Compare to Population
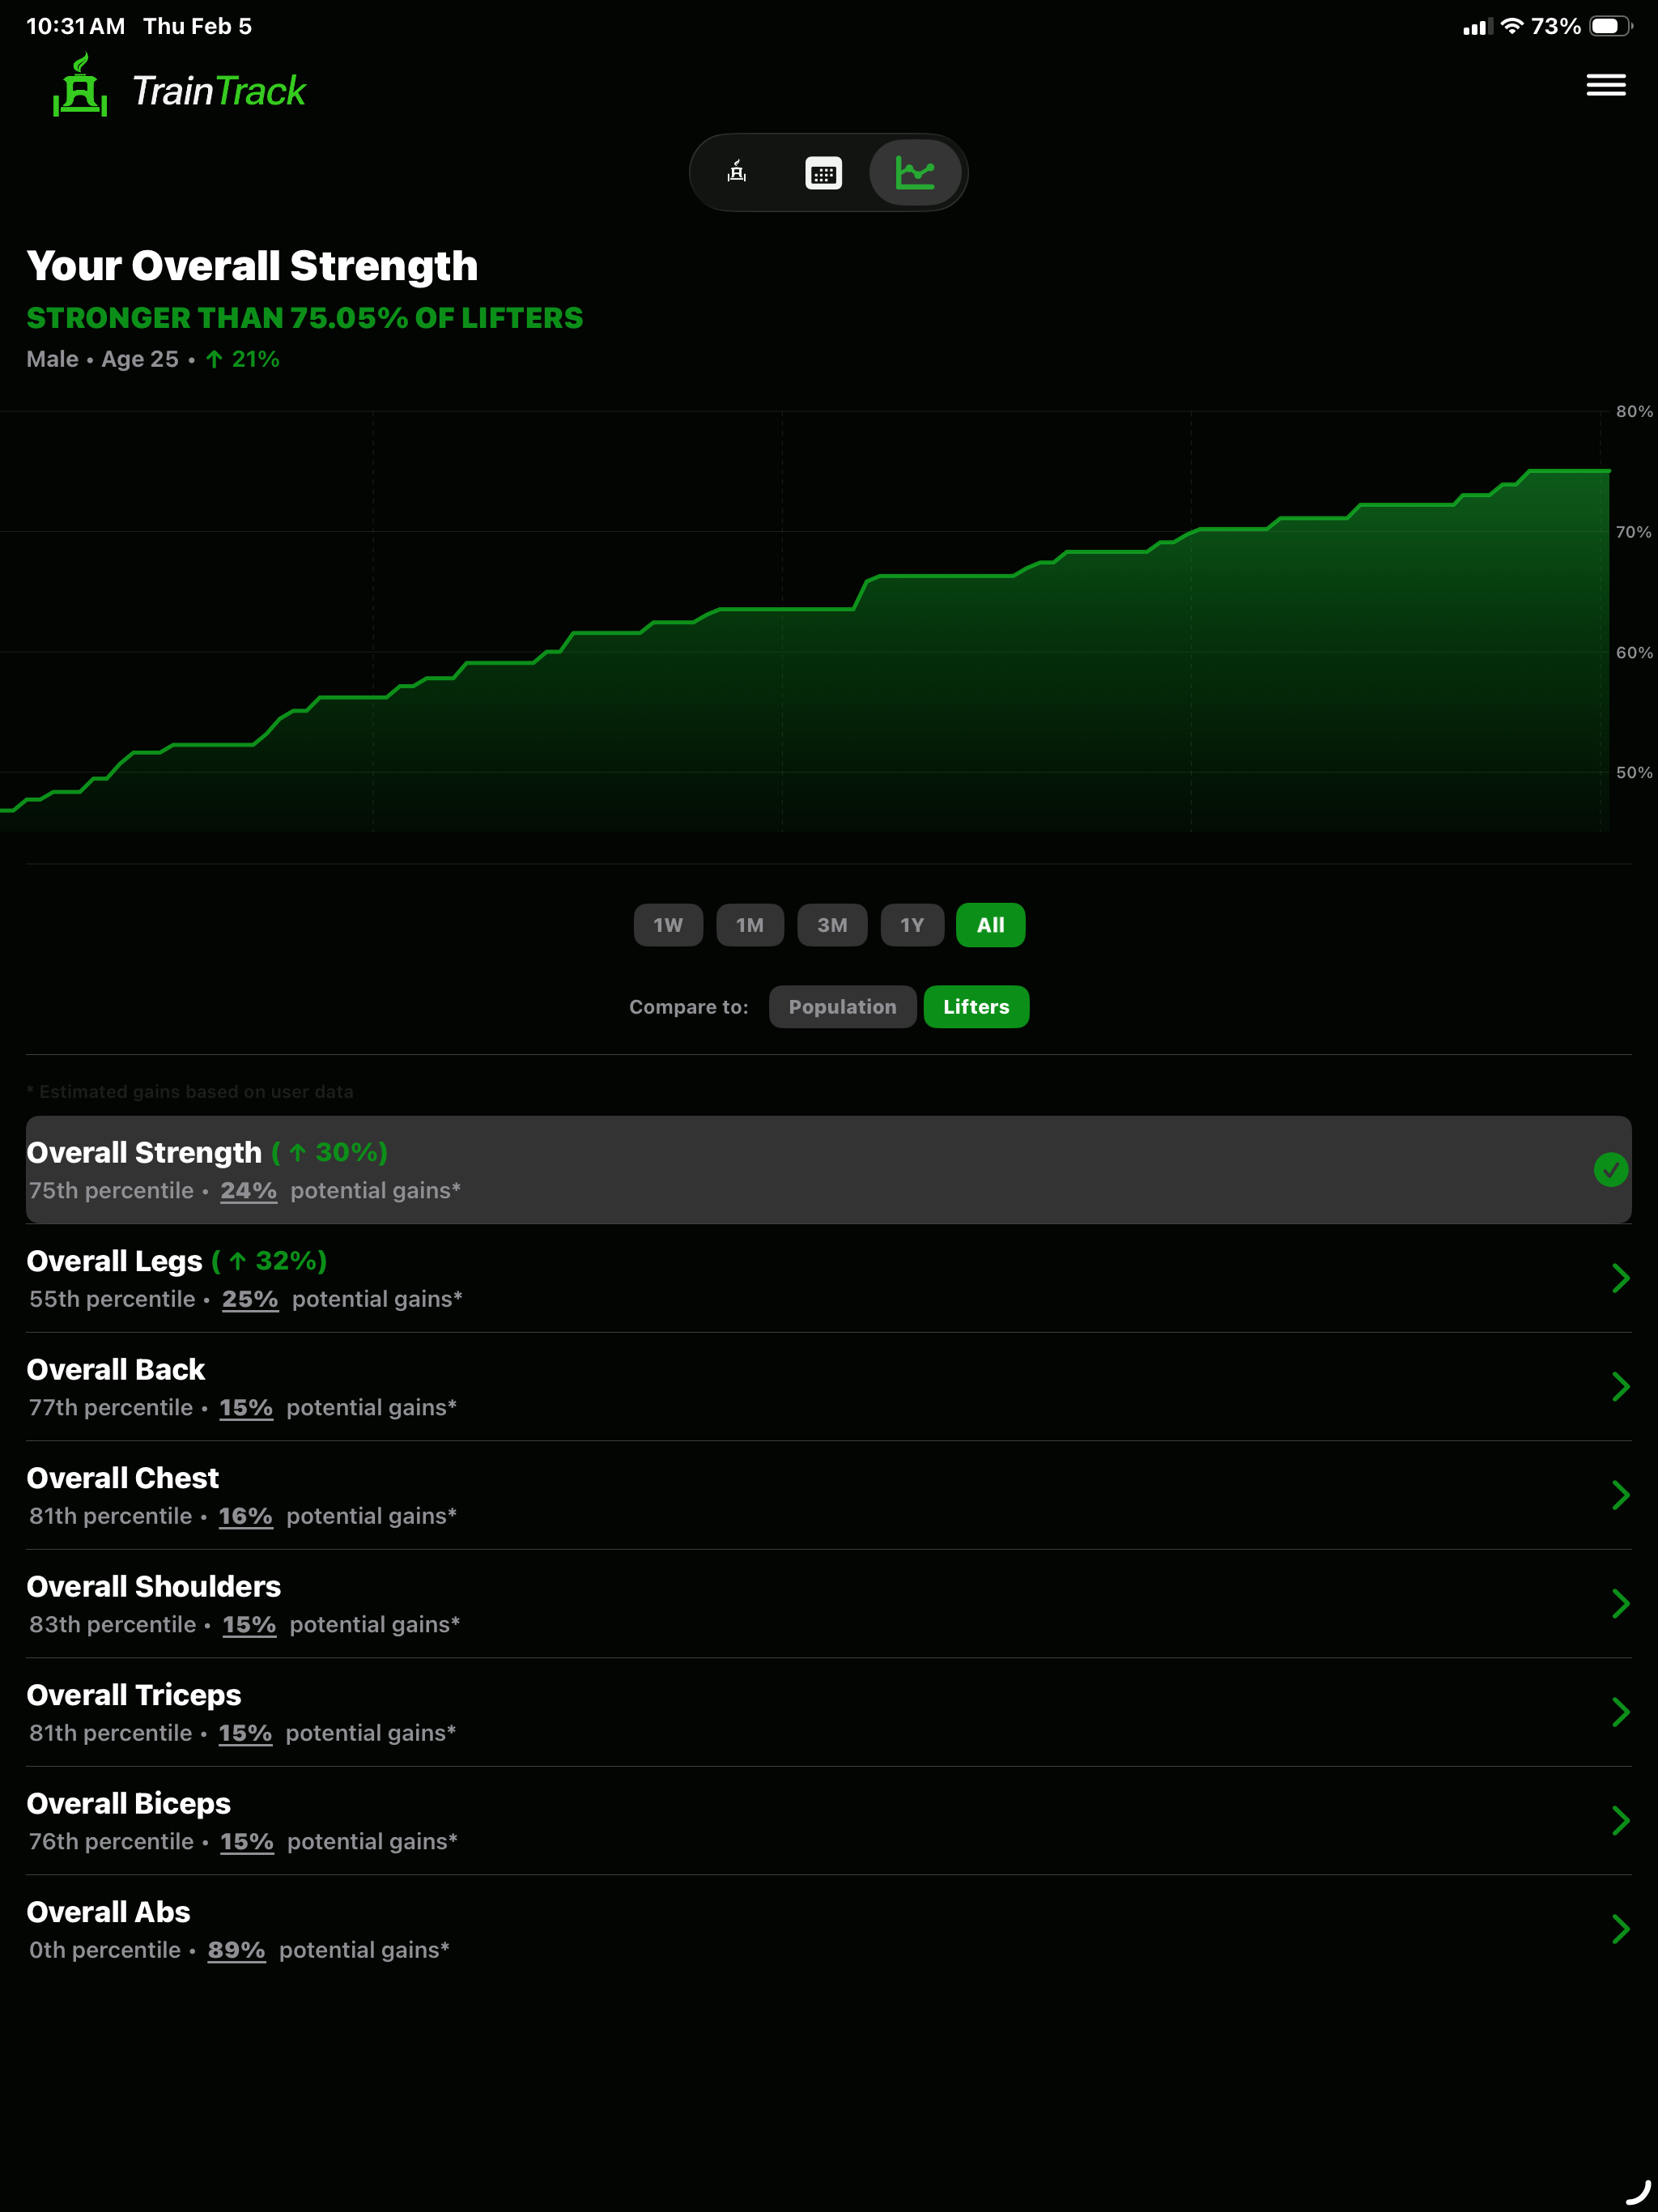This screenshot has width=1658, height=2212. 842,1007
